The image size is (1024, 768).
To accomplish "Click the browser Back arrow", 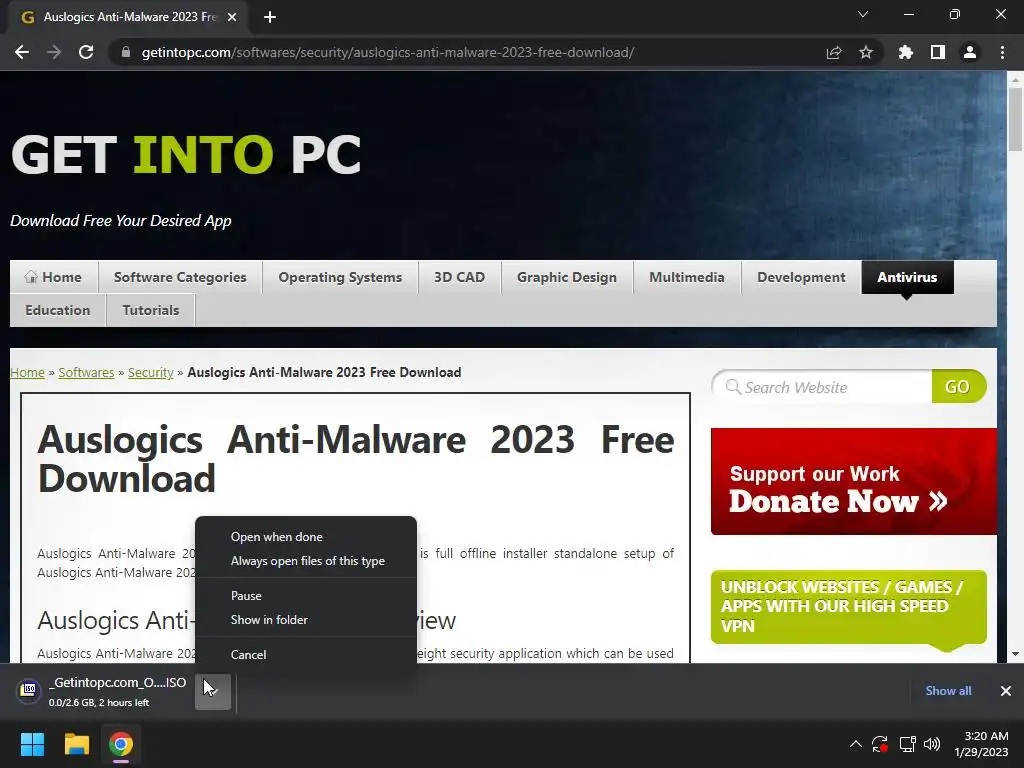I will coord(22,52).
